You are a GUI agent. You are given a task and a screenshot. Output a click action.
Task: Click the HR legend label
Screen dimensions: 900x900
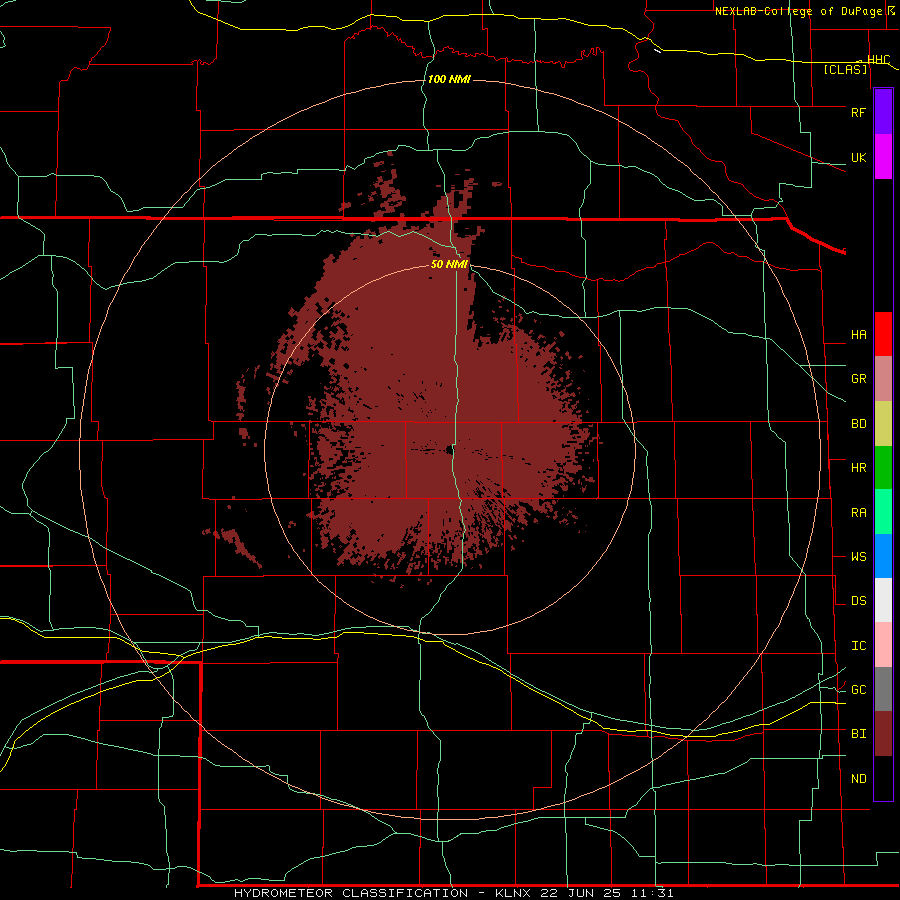click(858, 468)
